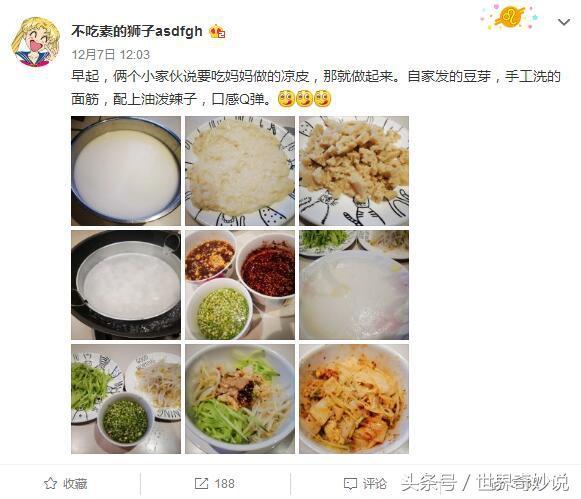Click the member crown badge beside username
This screenshot has height=499, width=581.
point(218,32)
